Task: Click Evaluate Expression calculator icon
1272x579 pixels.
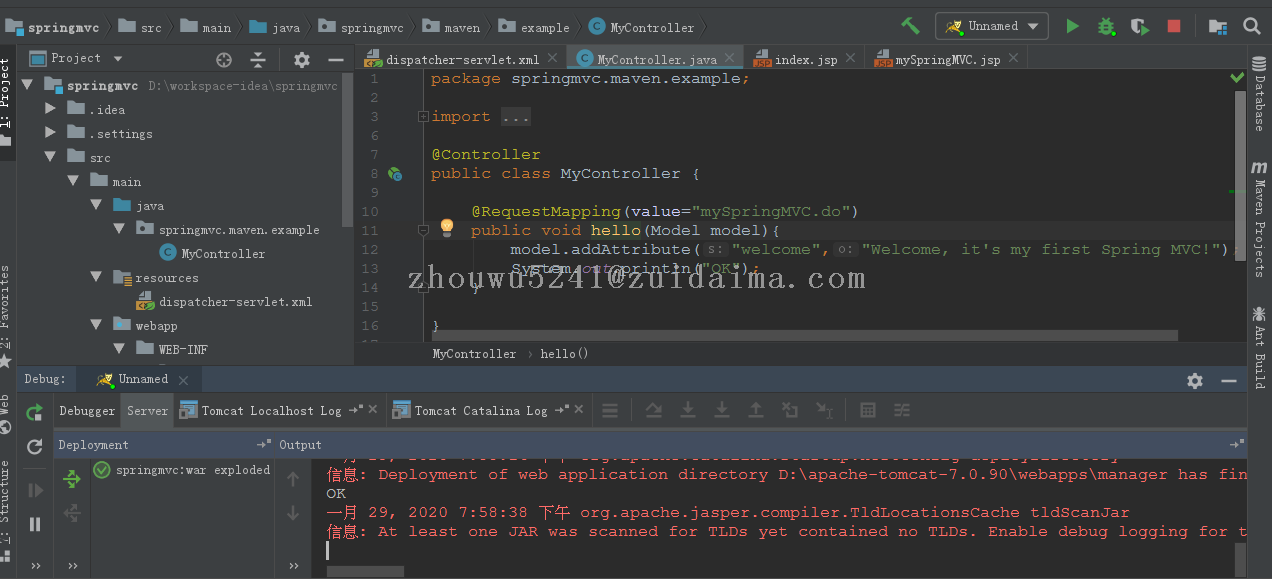Action: [868, 410]
